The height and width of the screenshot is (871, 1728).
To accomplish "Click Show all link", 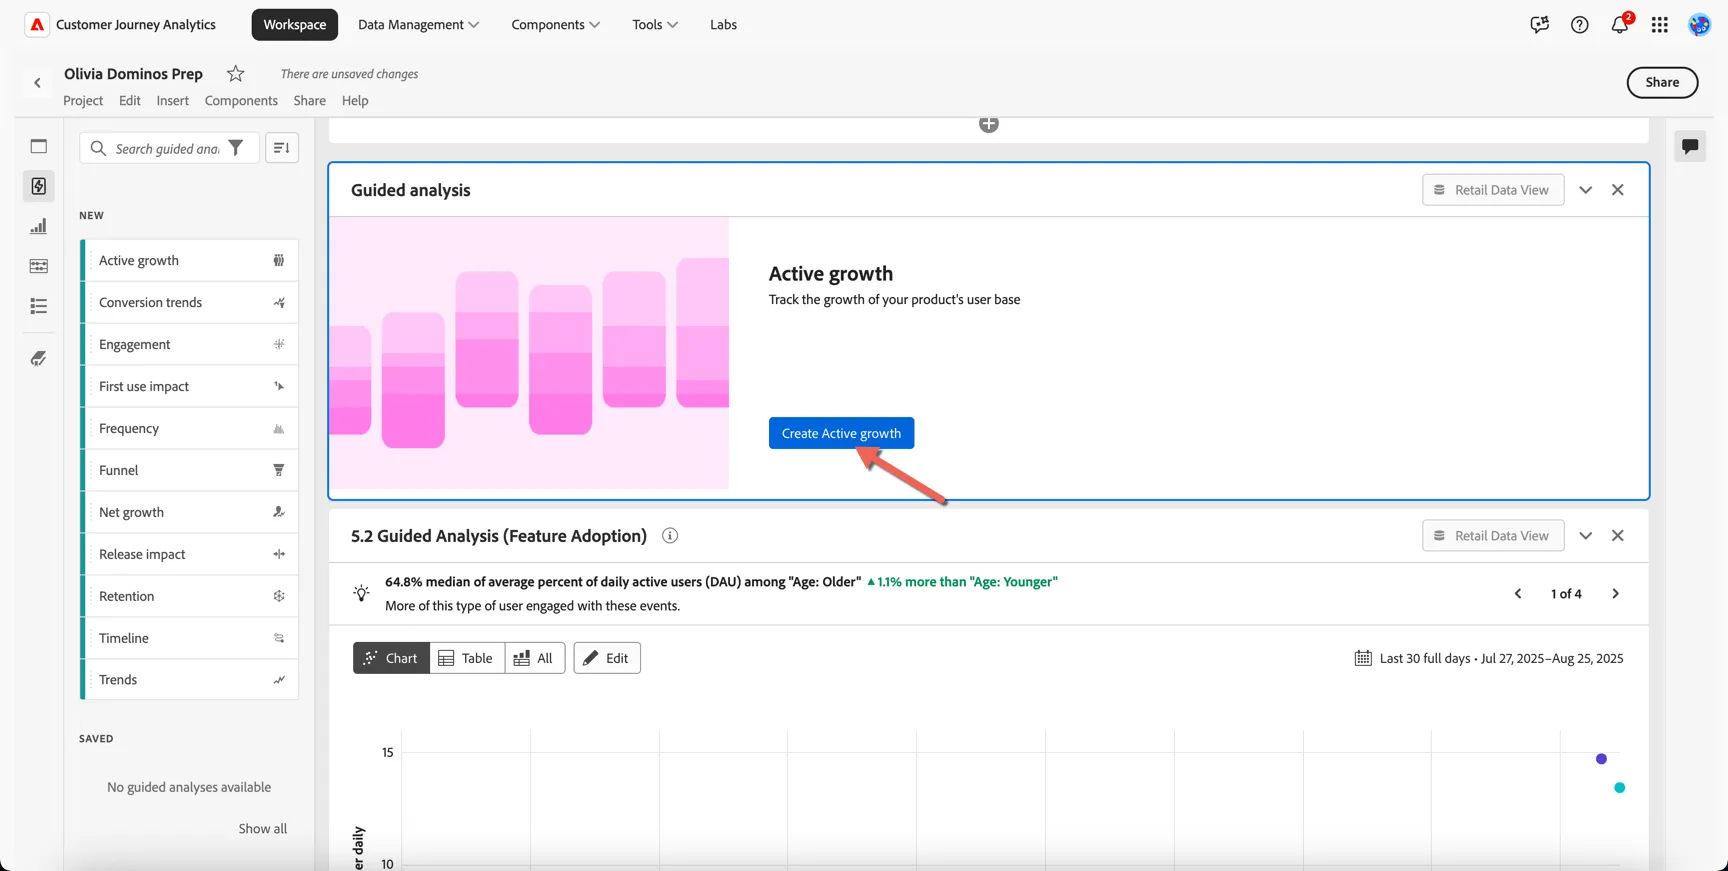I will coord(262,829).
